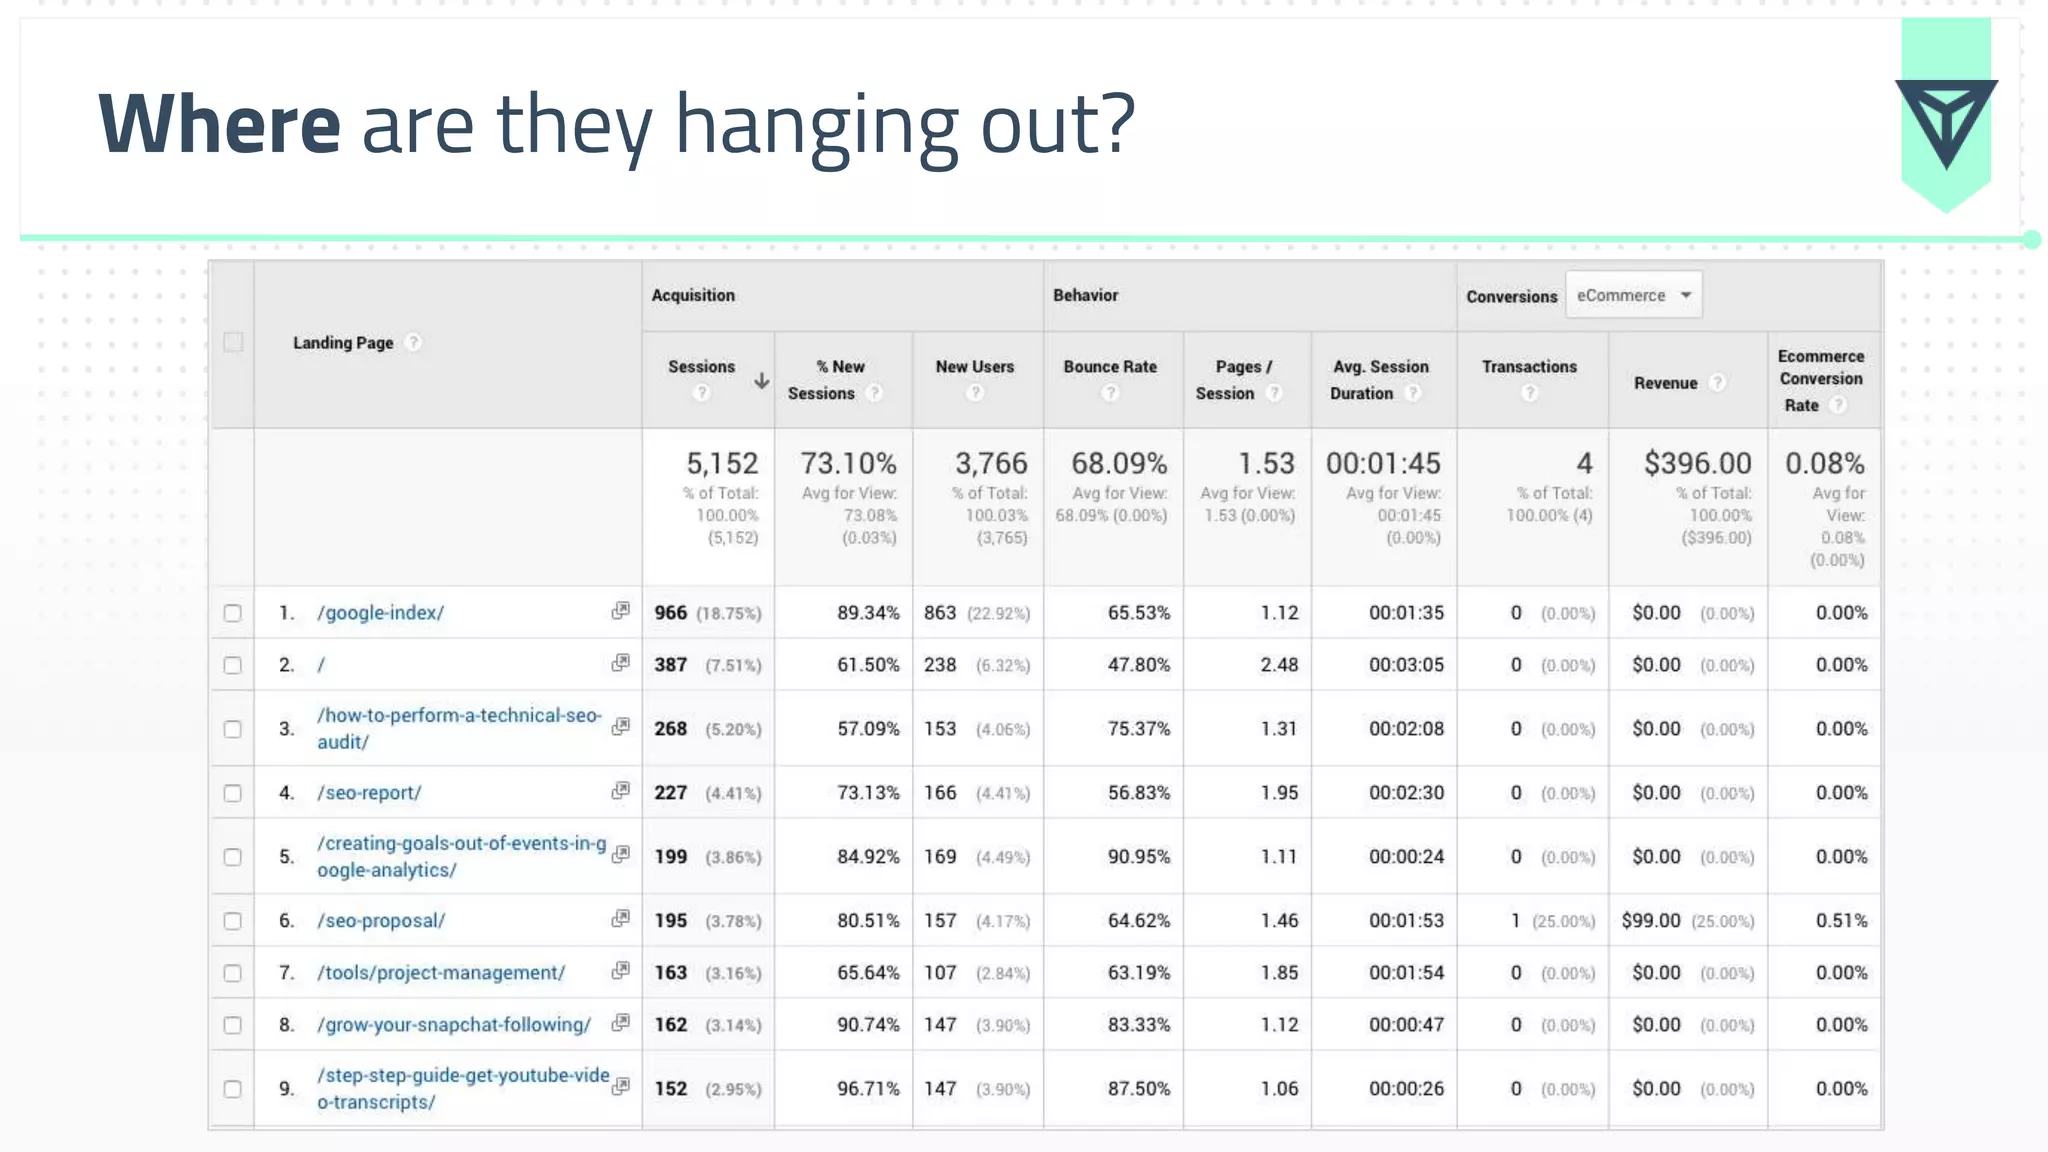
Task: Open the eCommerce conversions dropdown
Action: tap(1633, 295)
